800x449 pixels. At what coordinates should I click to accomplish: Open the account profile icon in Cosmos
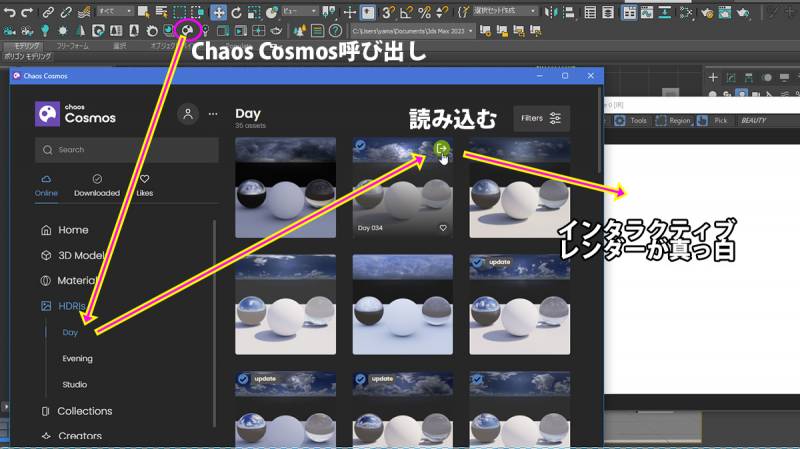point(188,114)
